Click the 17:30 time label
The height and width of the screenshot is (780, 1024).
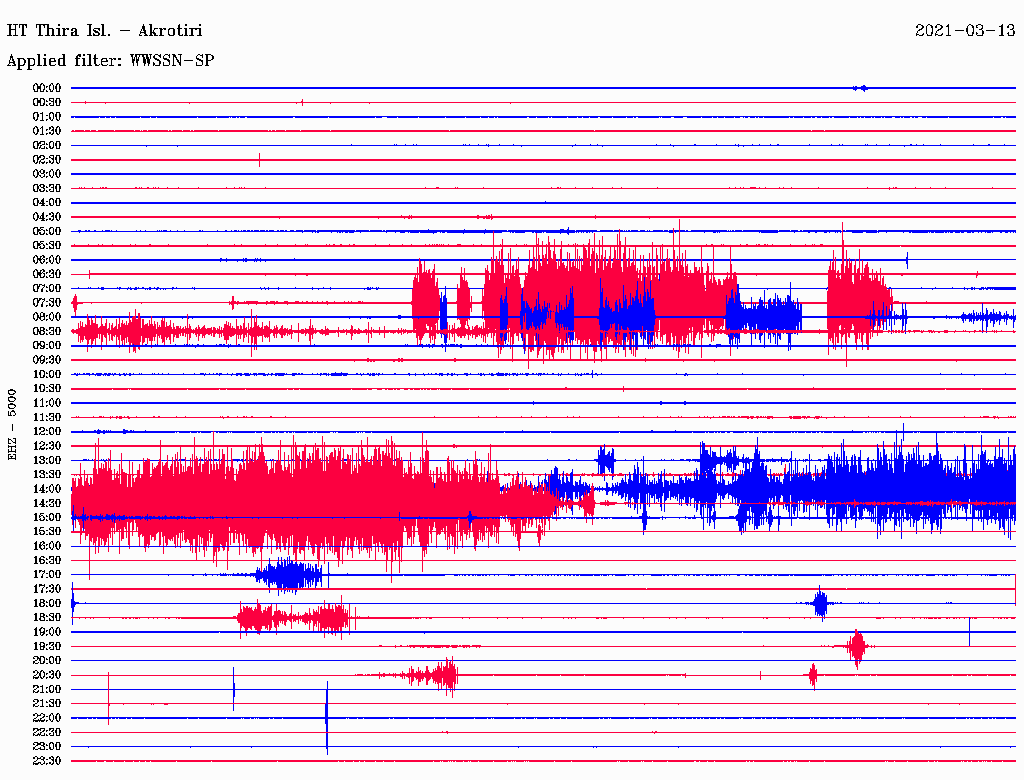[47, 589]
